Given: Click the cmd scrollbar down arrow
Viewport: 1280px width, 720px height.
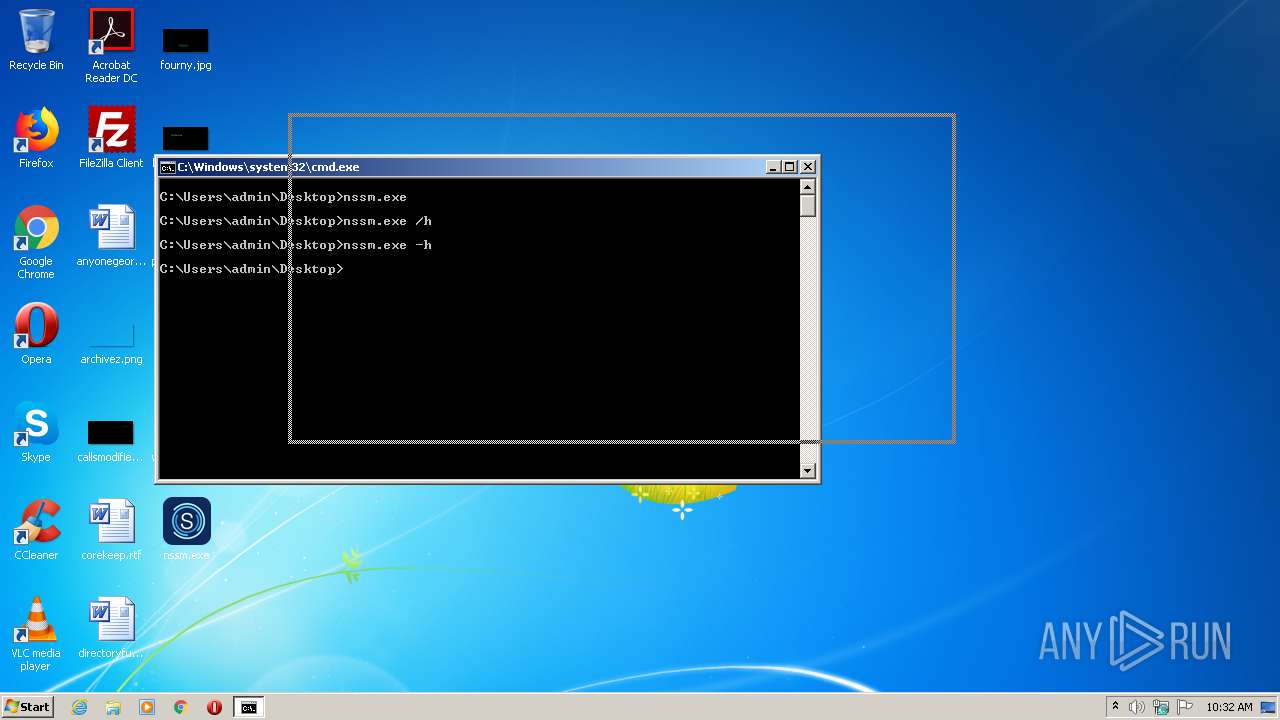Looking at the screenshot, I should (x=808, y=471).
